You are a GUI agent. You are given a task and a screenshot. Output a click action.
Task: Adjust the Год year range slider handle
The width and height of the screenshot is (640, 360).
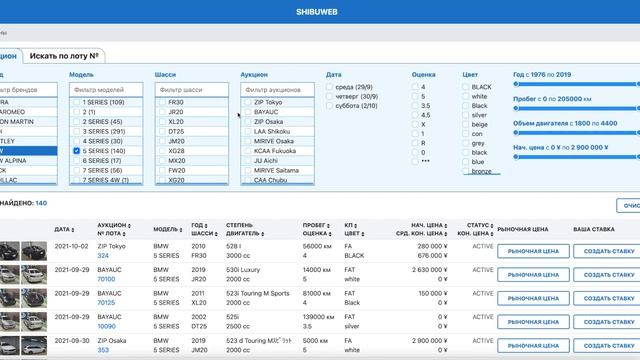pos(516,84)
